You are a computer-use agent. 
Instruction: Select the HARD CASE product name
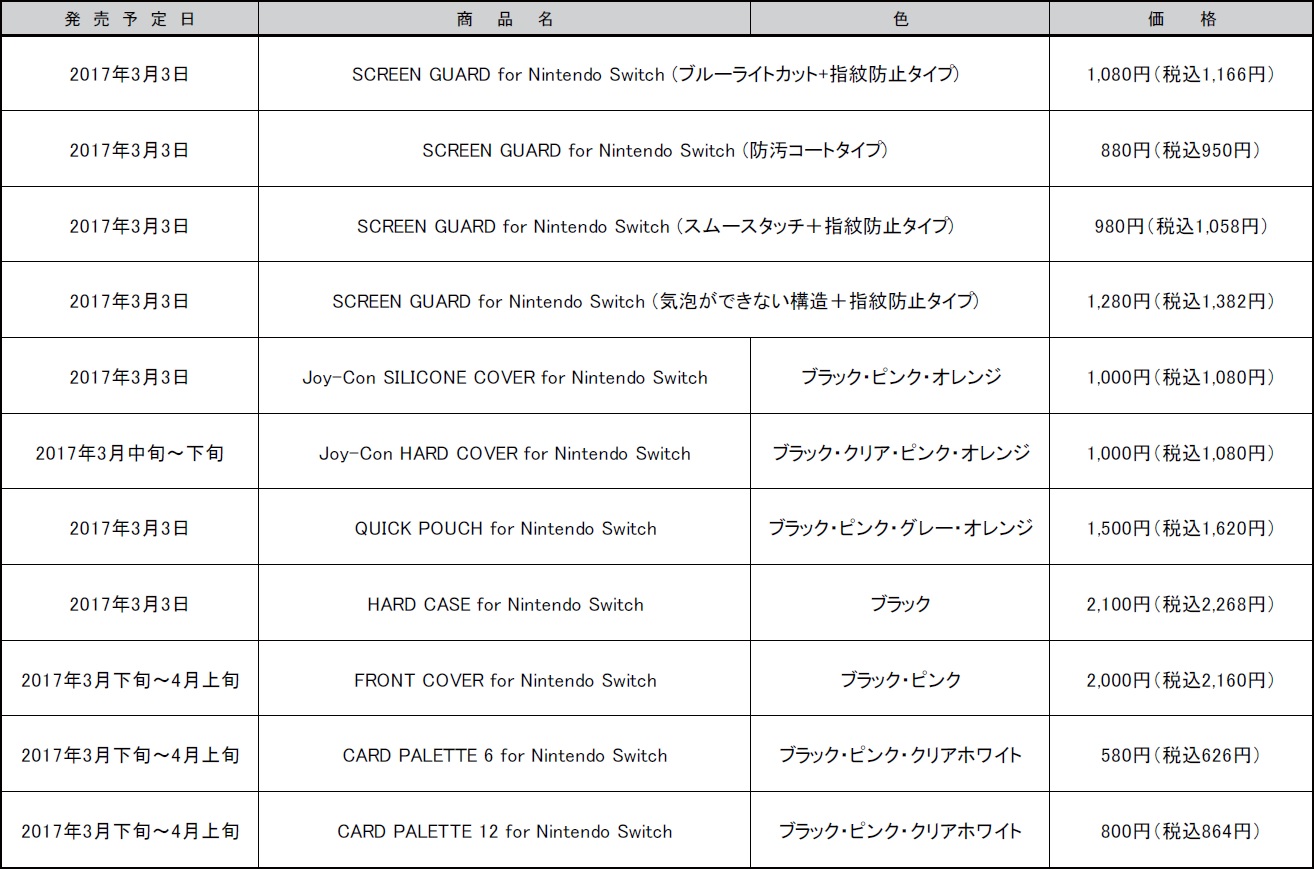click(x=504, y=604)
